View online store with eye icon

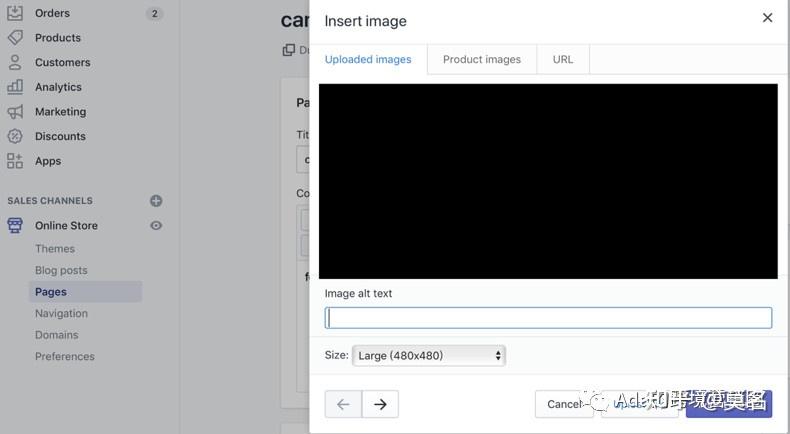pyautogui.click(x=156, y=226)
